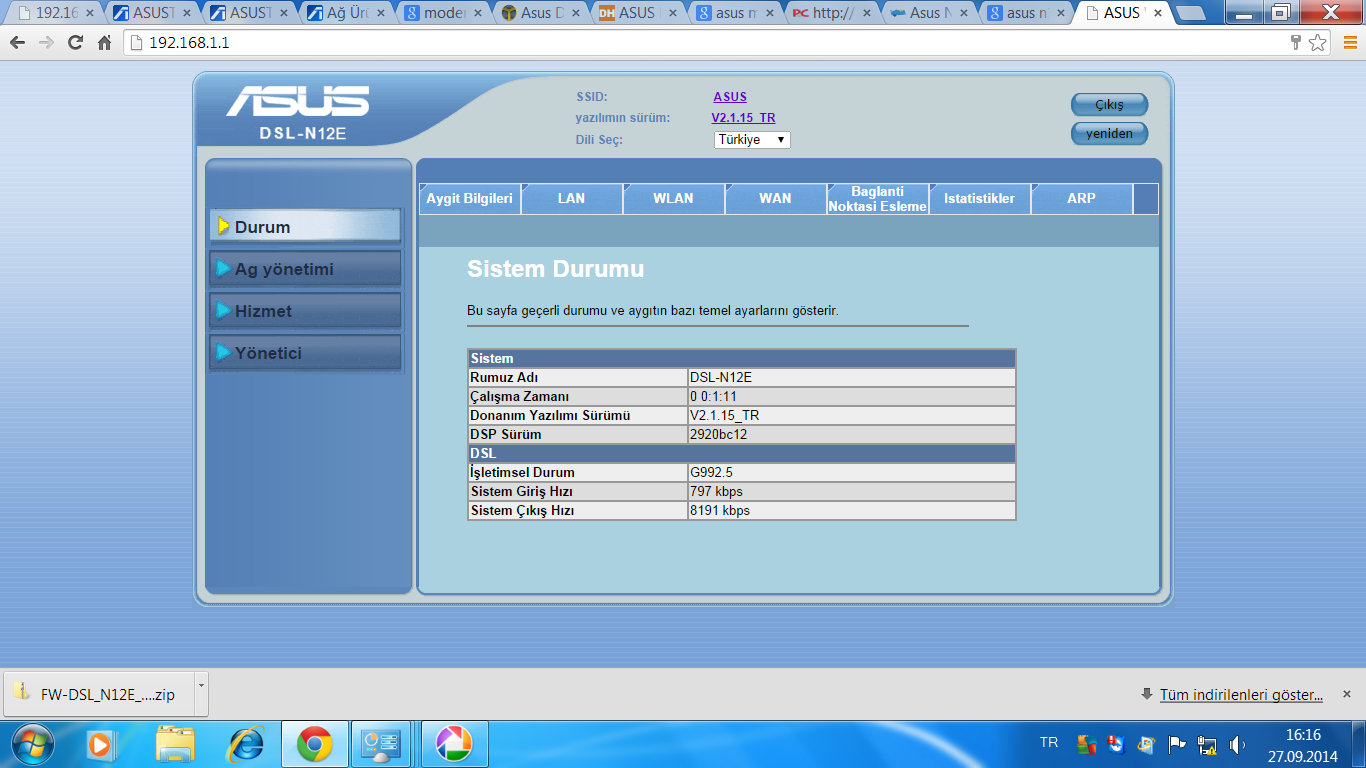Click the Çıkış logout button

[x=1109, y=105]
